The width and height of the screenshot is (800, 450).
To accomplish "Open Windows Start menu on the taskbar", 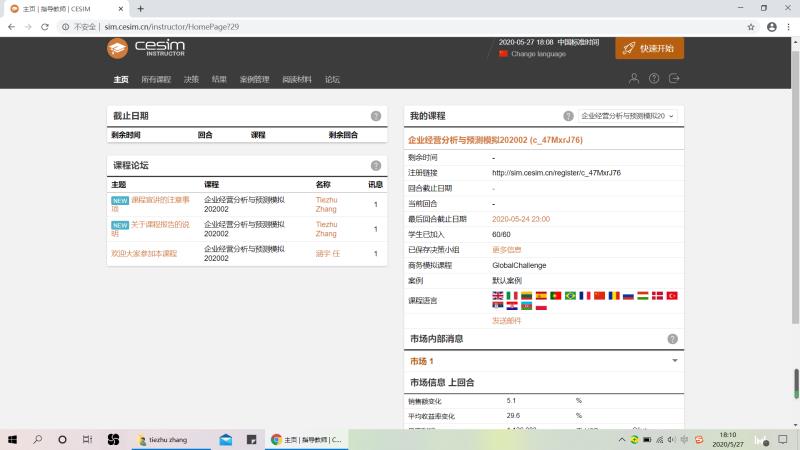I will [x=13, y=439].
